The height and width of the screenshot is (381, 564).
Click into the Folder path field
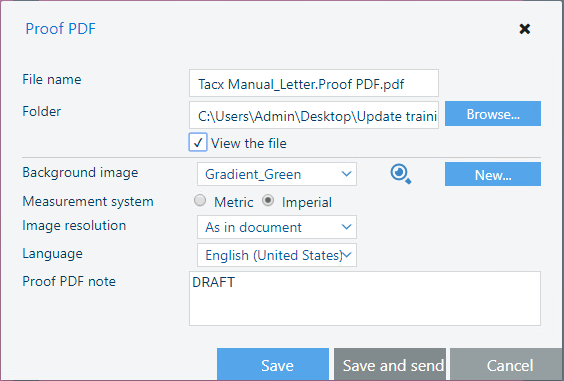click(x=314, y=115)
